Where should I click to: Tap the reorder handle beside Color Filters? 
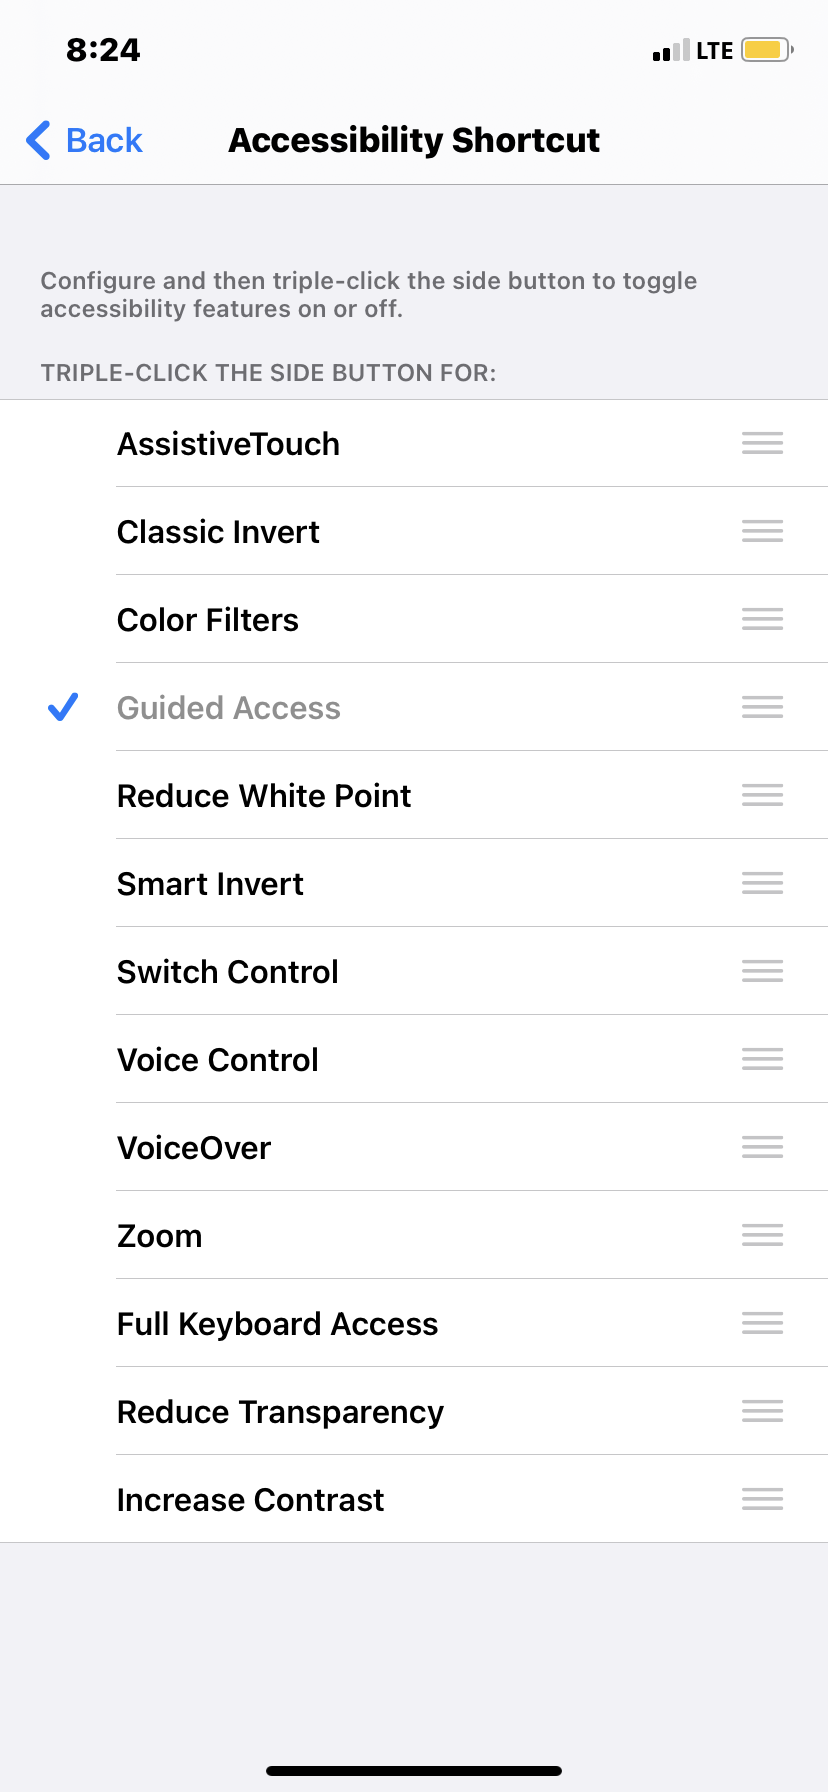762,619
